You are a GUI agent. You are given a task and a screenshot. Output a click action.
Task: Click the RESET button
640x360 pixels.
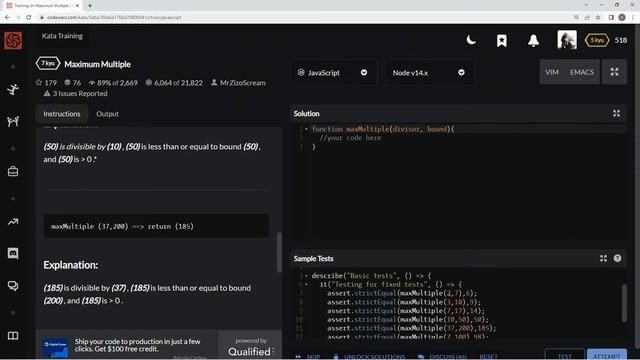[489, 356]
